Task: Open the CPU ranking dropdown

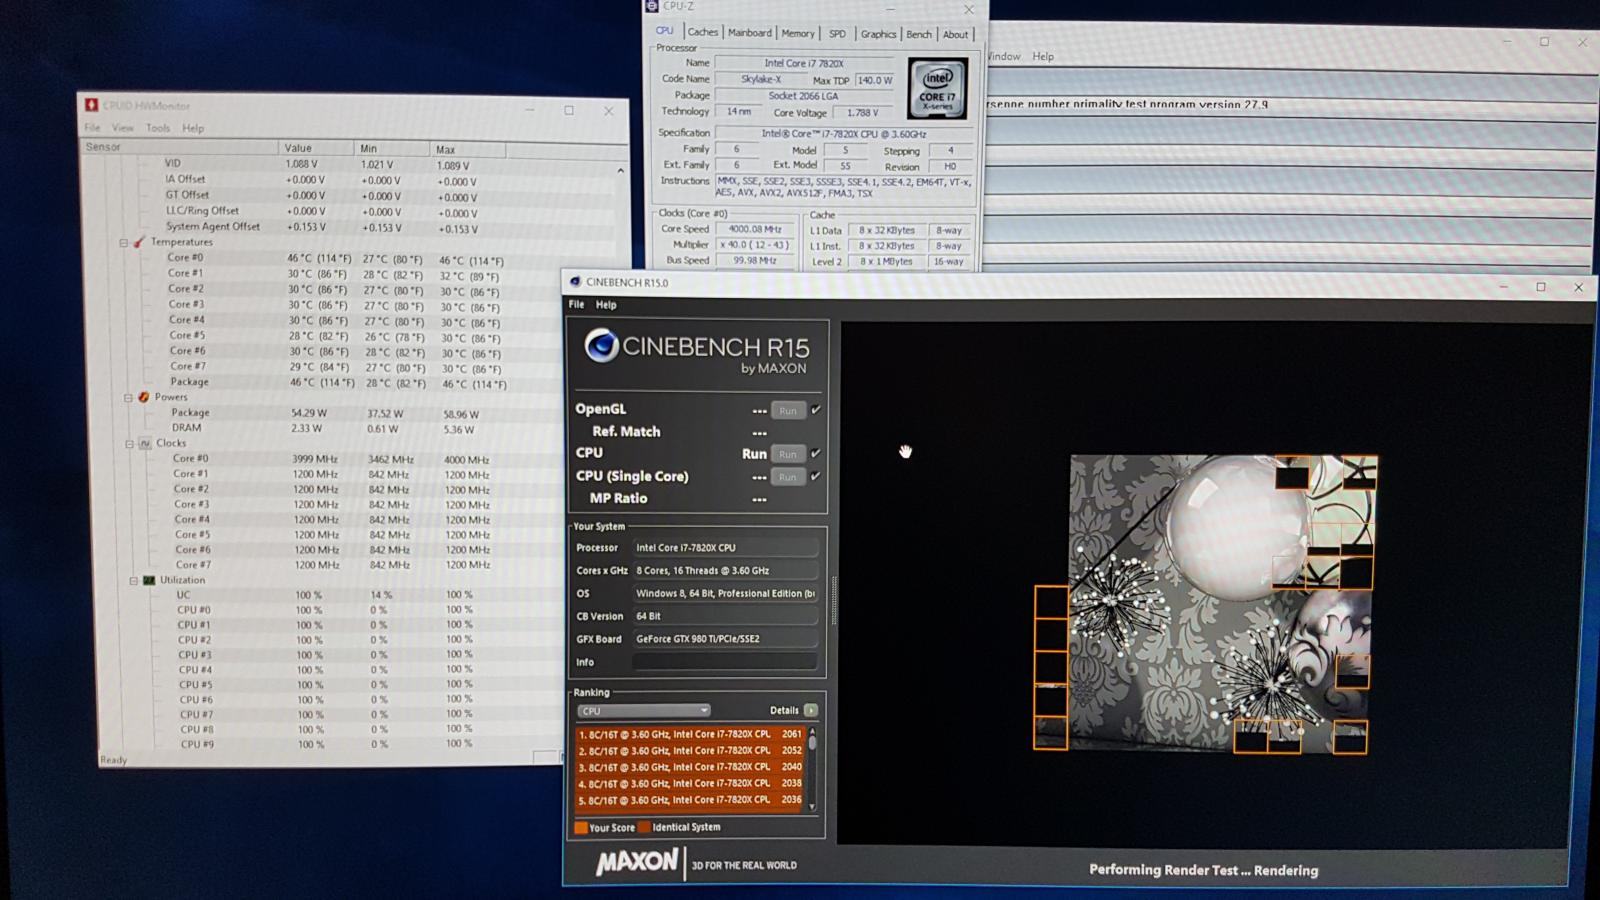Action: [643, 711]
